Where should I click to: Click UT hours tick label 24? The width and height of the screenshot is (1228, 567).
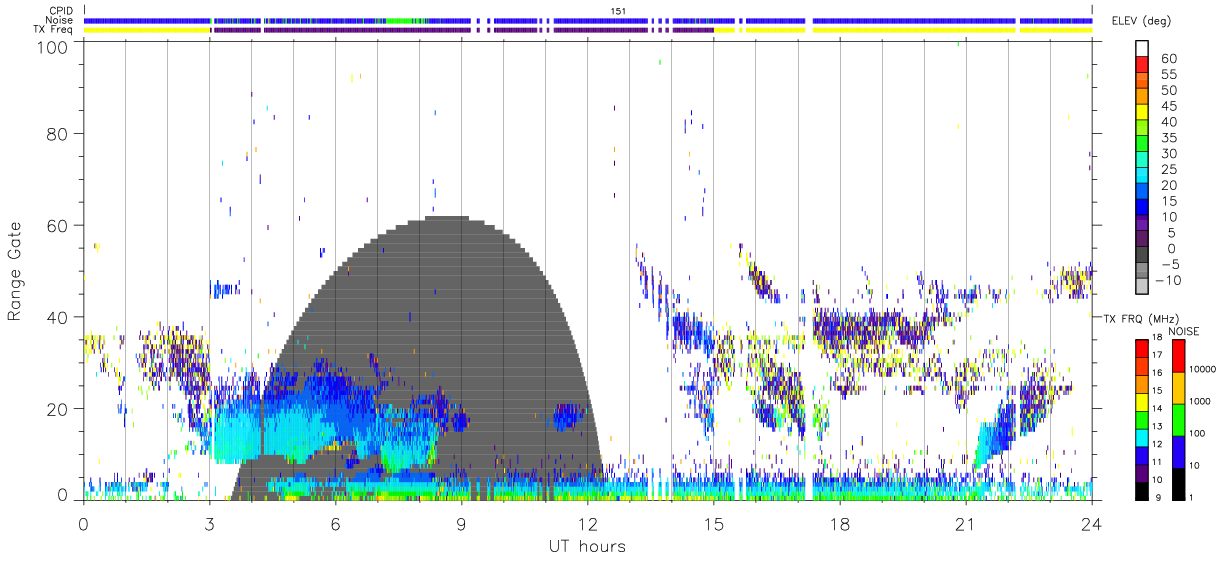1091,524
